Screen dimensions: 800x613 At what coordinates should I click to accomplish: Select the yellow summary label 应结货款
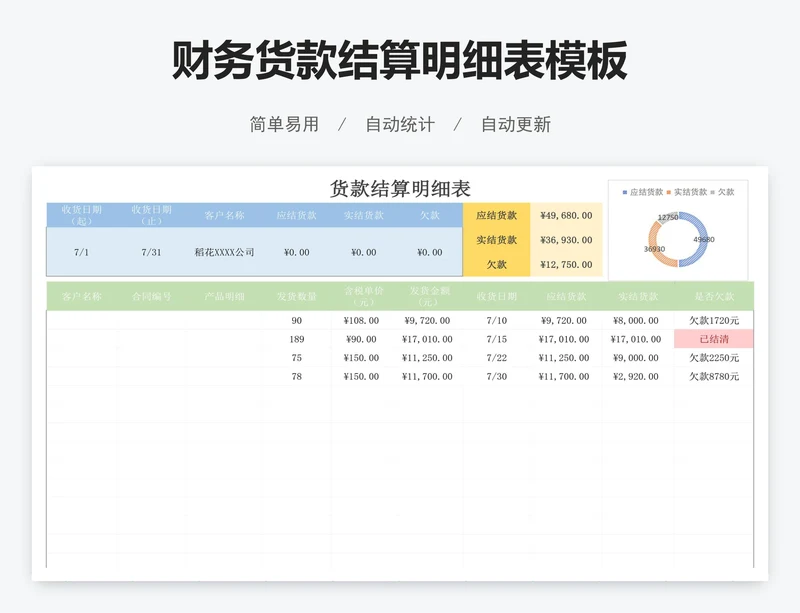(x=496, y=215)
